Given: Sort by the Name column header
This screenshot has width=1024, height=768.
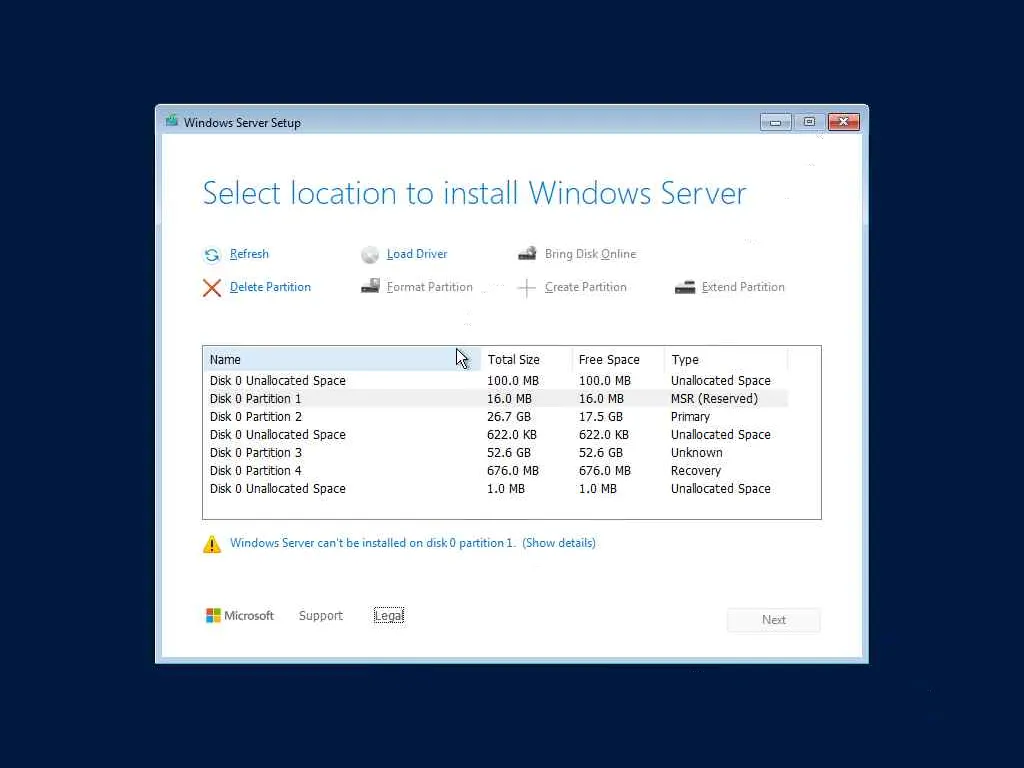Looking at the screenshot, I should click(342, 359).
